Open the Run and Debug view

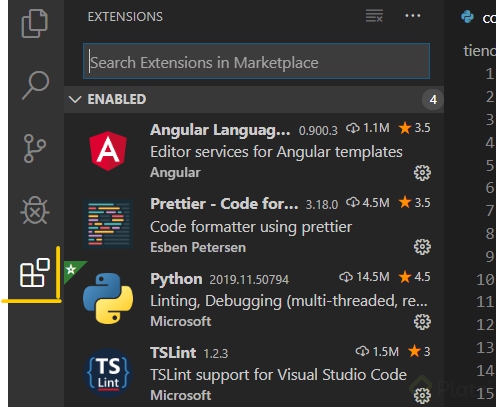pos(35,211)
